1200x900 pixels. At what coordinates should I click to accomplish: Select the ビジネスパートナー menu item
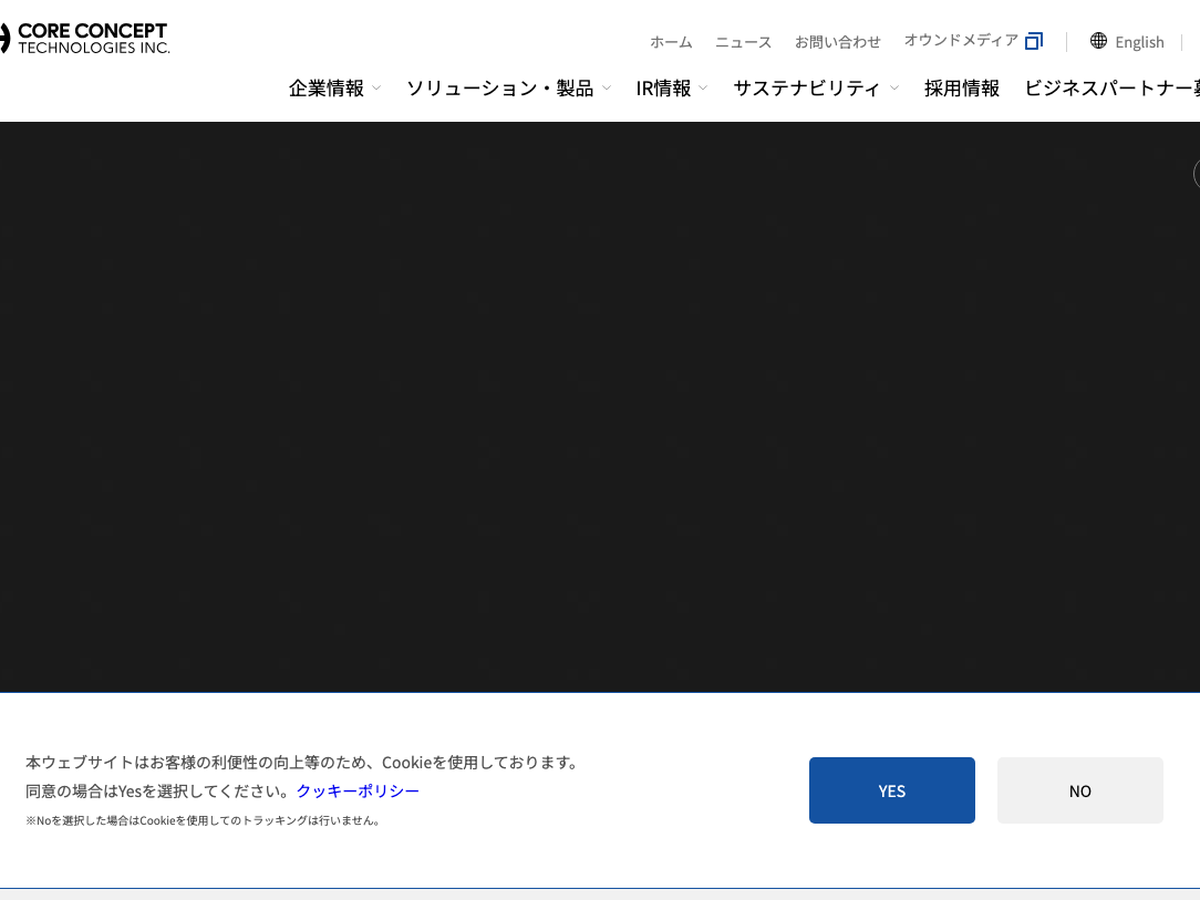[1110, 88]
